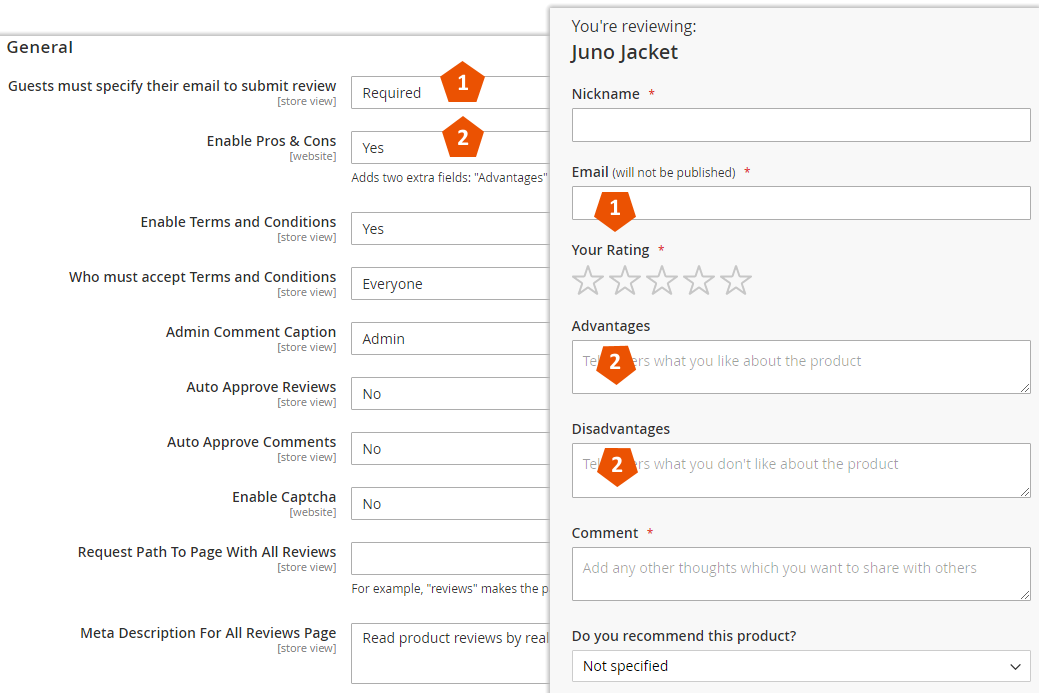
Task: Edit the Admin Comment Caption field
Action: click(450, 339)
